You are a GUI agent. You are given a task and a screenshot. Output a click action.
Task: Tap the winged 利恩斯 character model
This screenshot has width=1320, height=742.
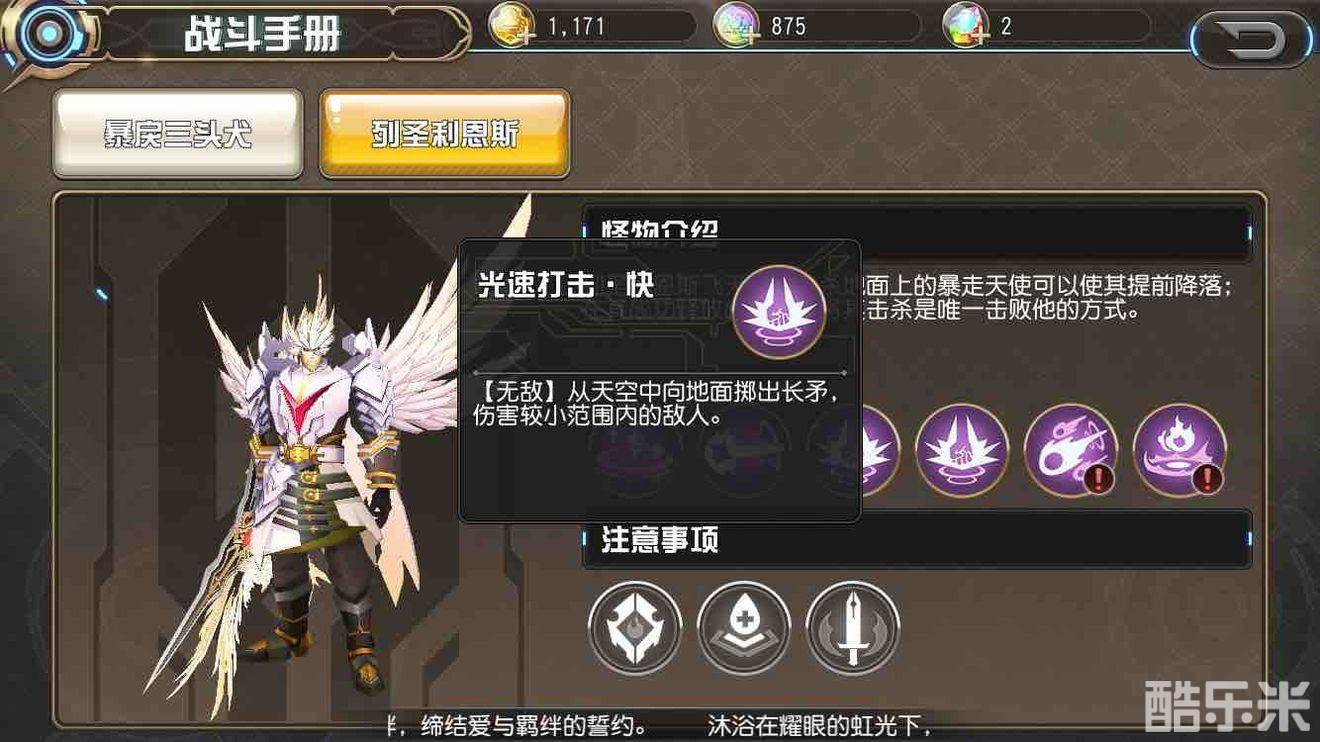click(x=320, y=470)
